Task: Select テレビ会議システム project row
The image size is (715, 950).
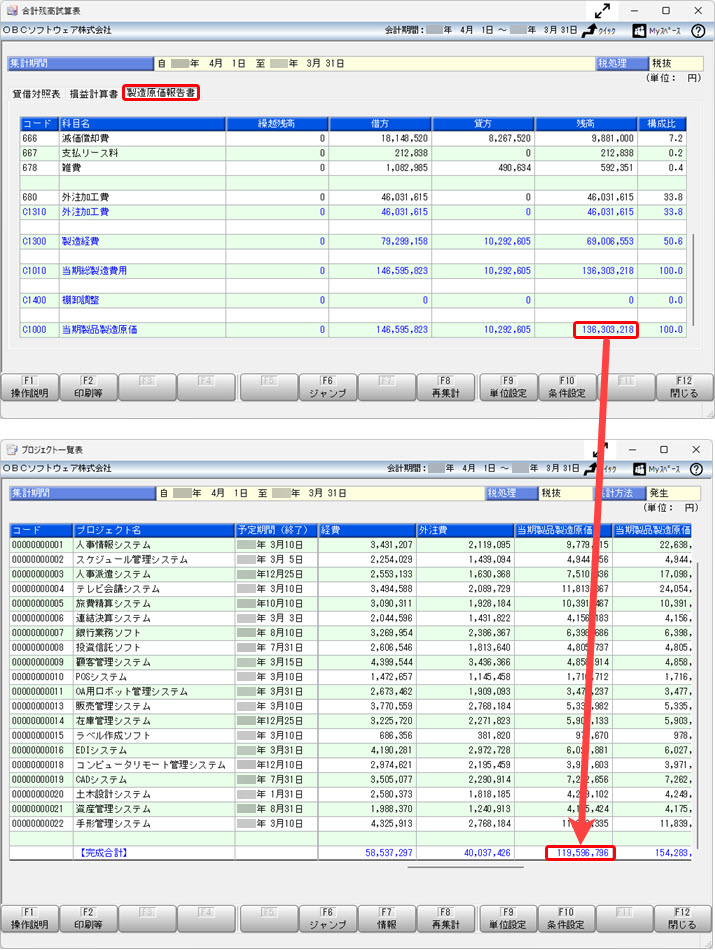Action: [351, 589]
